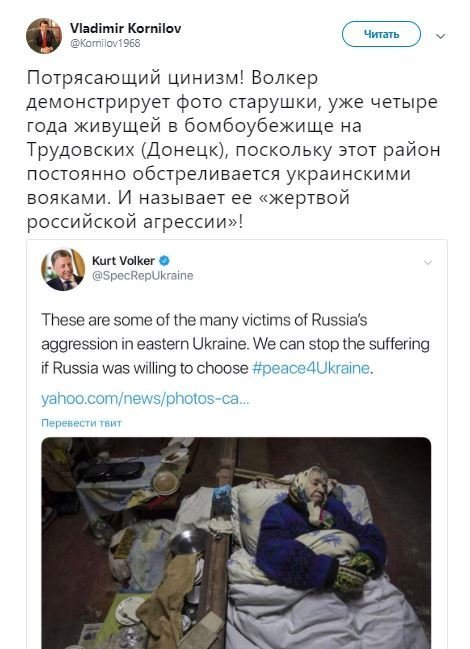The height and width of the screenshot is (649, 470).
Task: Open Kurt Volker's profile picture
Action: click(x=63, y=269)
